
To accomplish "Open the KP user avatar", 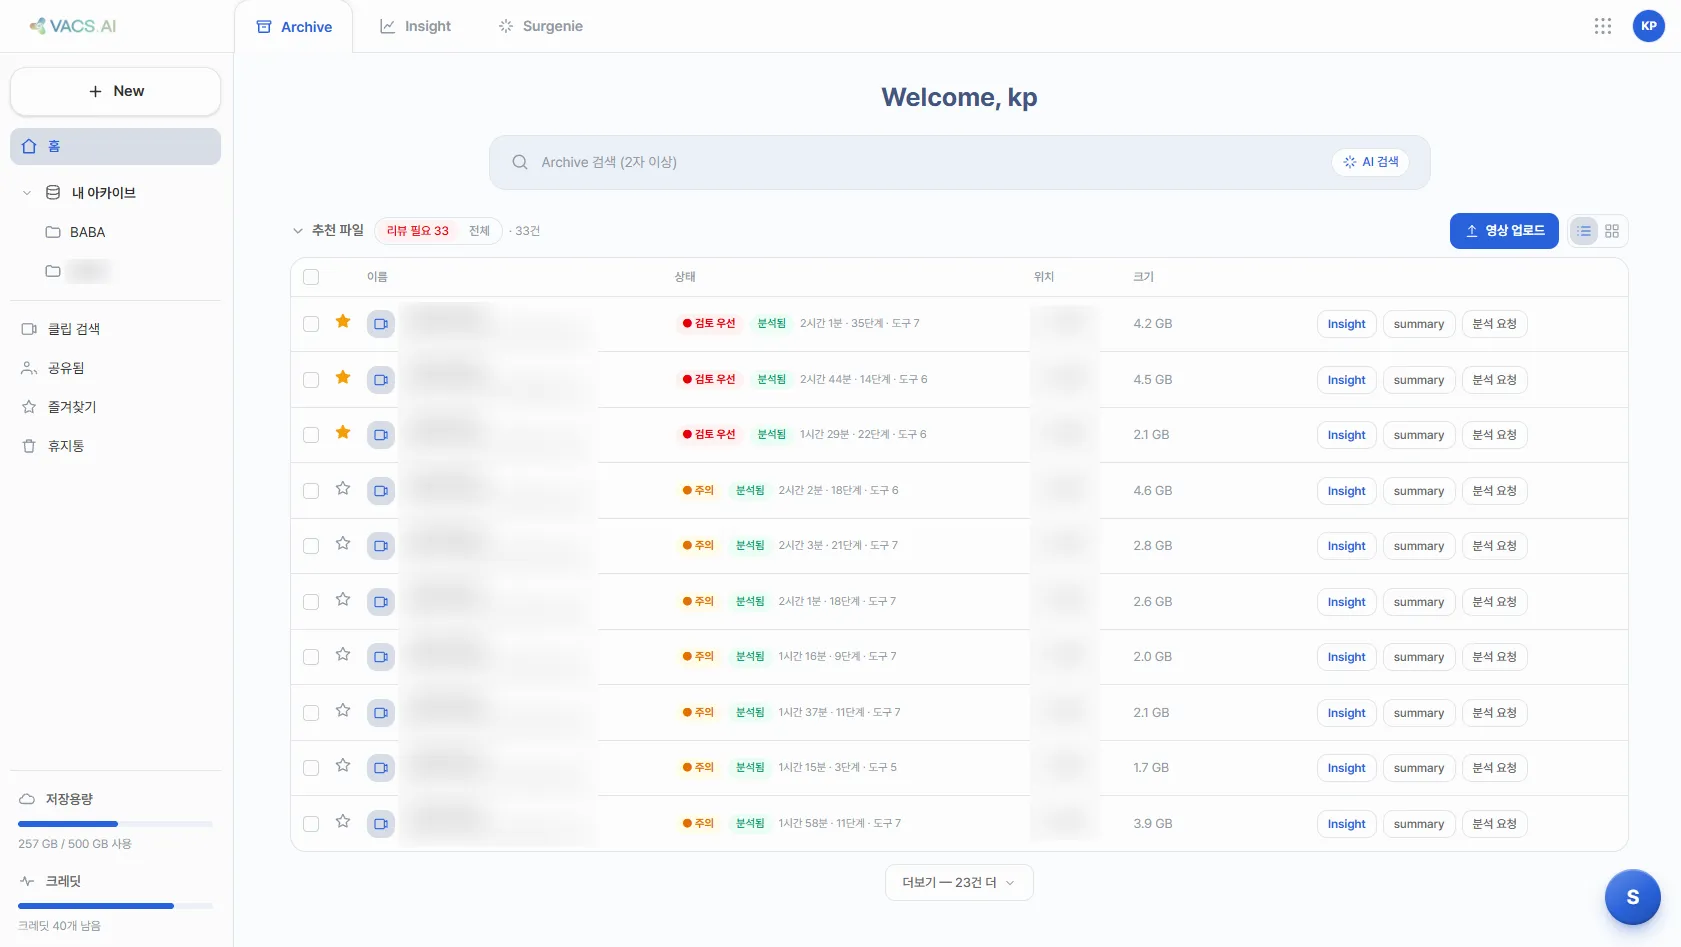I will coord(1649,26).
